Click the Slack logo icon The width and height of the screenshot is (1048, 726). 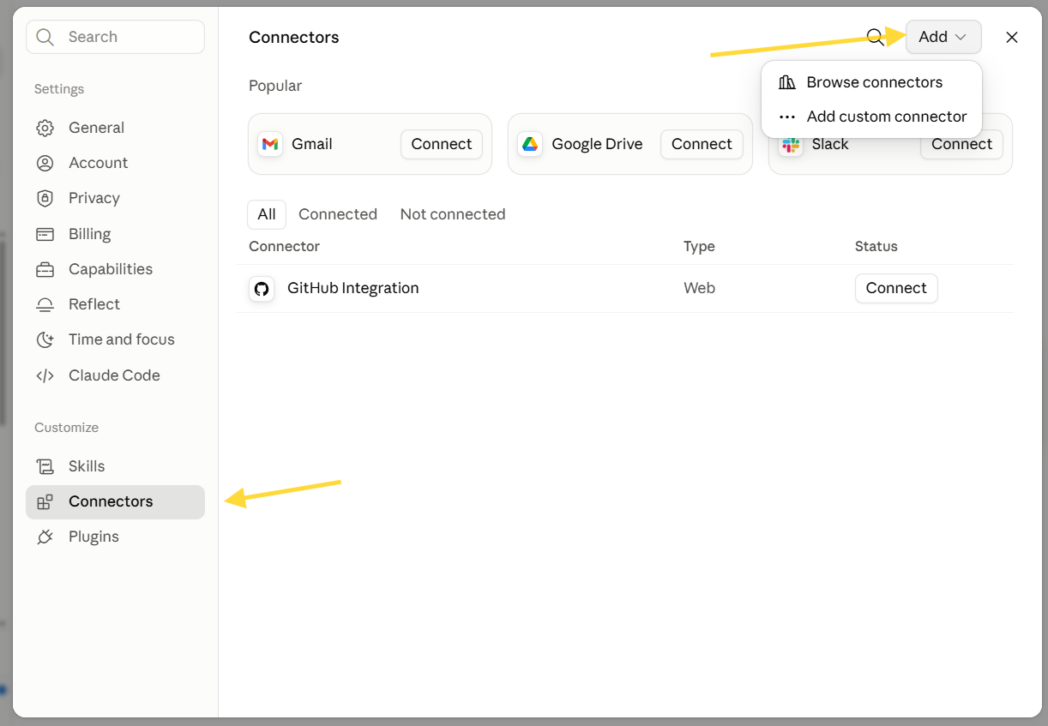791,145
